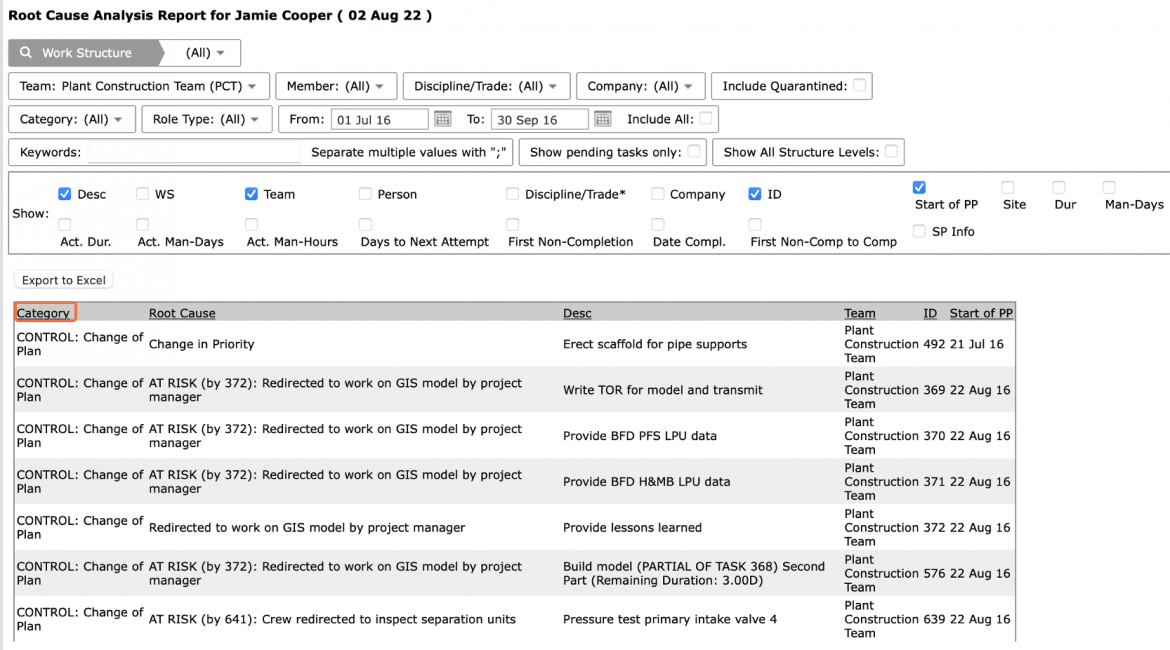1170x650 pixels.
Task: Check the Company show checkbox
Action: click(657, 194)
